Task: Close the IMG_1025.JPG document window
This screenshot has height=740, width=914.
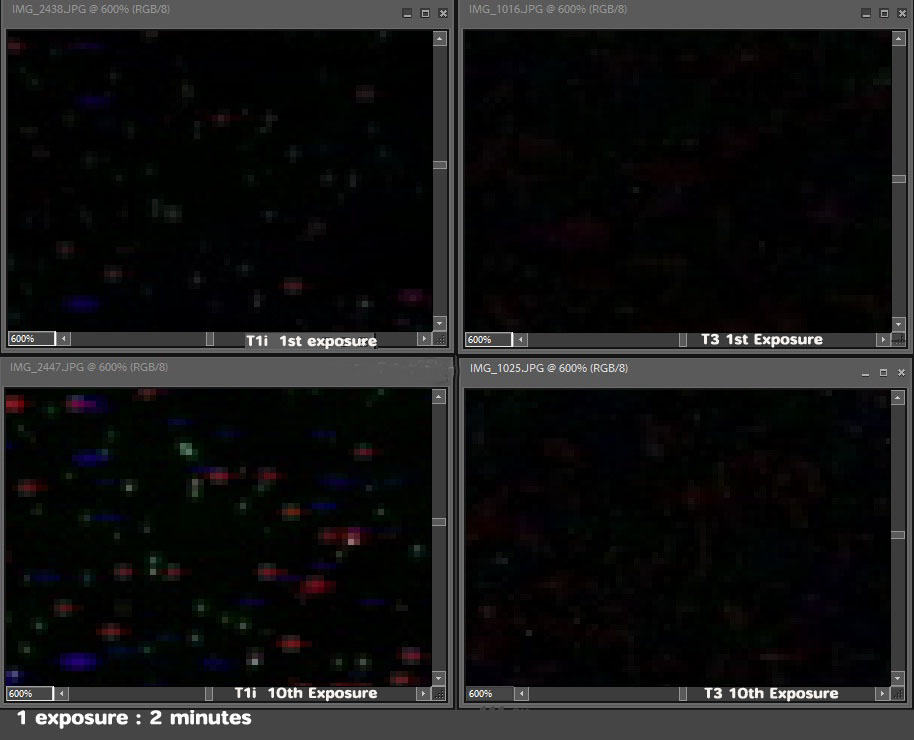Action: [901, 373]
